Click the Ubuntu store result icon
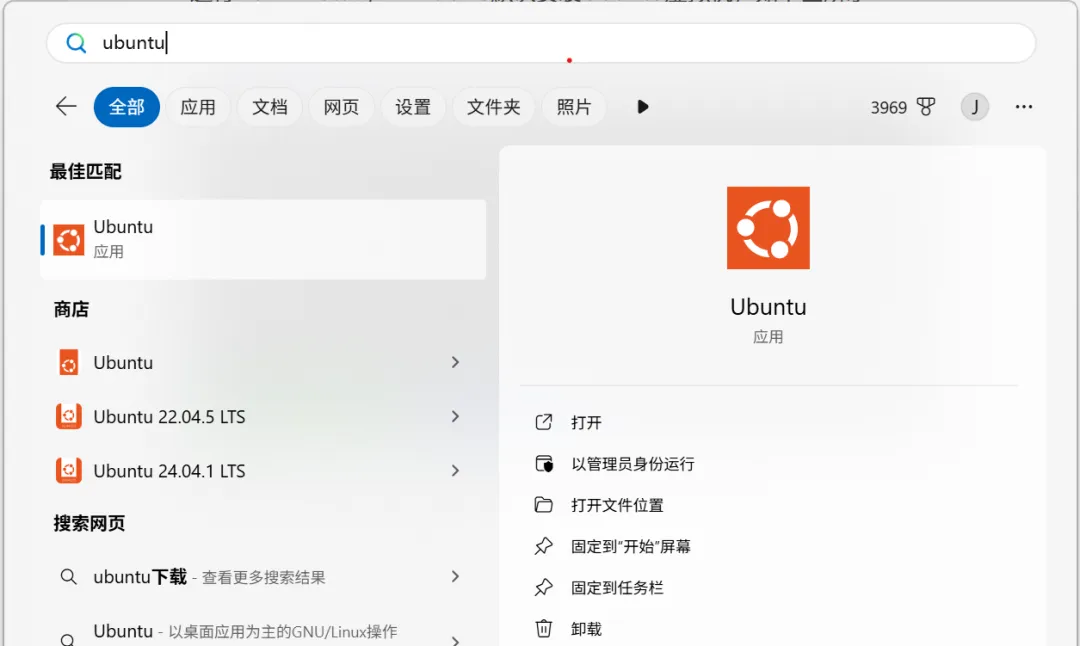This screenshot has height=646, width=1080. (69, 362)
